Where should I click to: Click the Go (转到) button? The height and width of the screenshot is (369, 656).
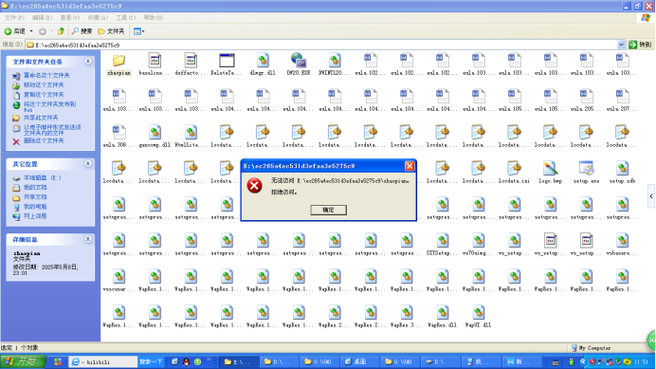click(x=641, y=45)
